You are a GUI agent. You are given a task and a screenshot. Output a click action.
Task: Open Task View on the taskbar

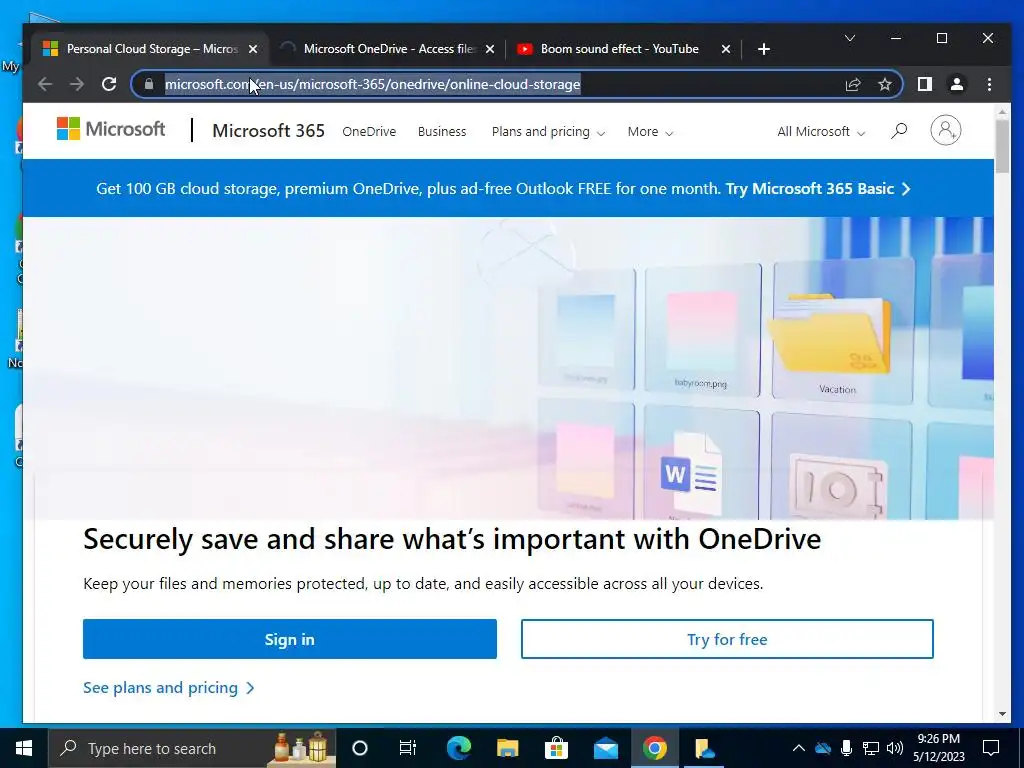coord(408,748)
